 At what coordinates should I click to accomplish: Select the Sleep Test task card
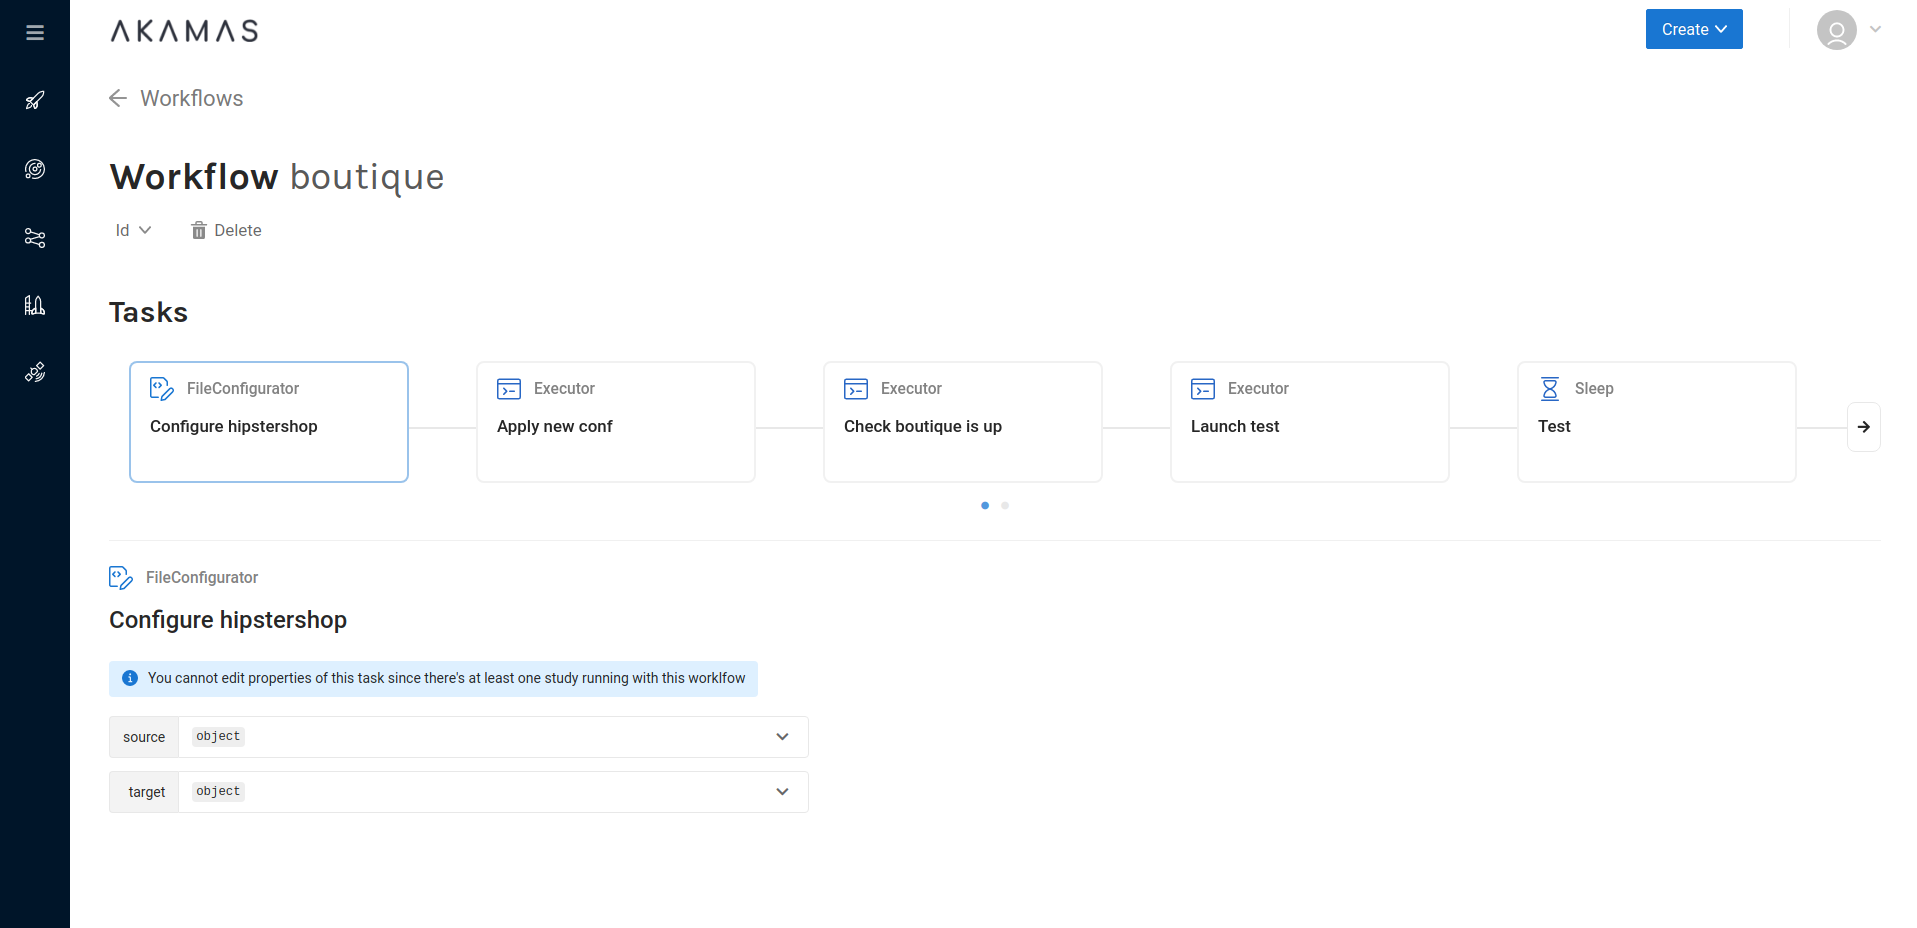click(1656, 422)
